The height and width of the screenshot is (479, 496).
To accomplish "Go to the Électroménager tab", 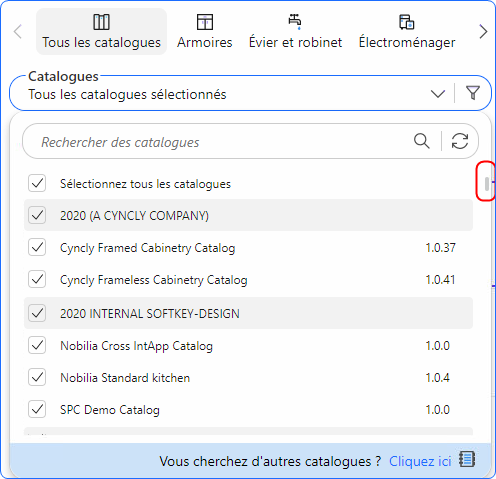I will pos(407,32).
